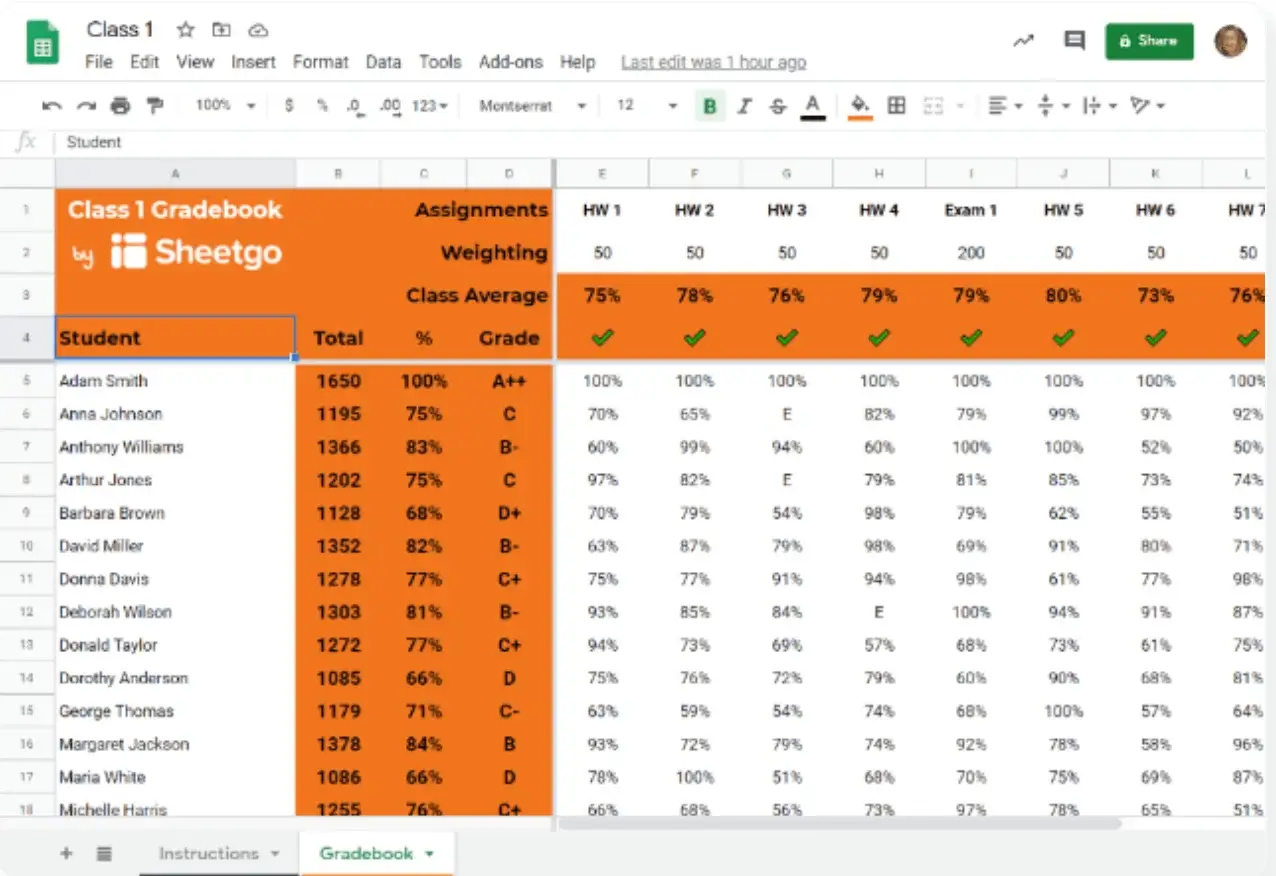Switch to the Instructions sheet tab

tap(208, 854)
